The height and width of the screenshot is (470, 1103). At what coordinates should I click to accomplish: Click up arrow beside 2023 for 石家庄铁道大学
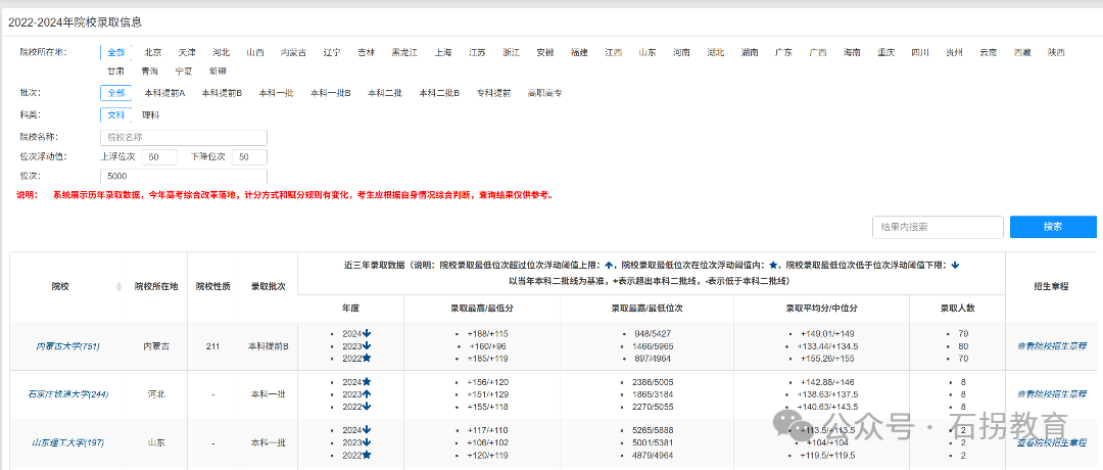click(367, 394)
